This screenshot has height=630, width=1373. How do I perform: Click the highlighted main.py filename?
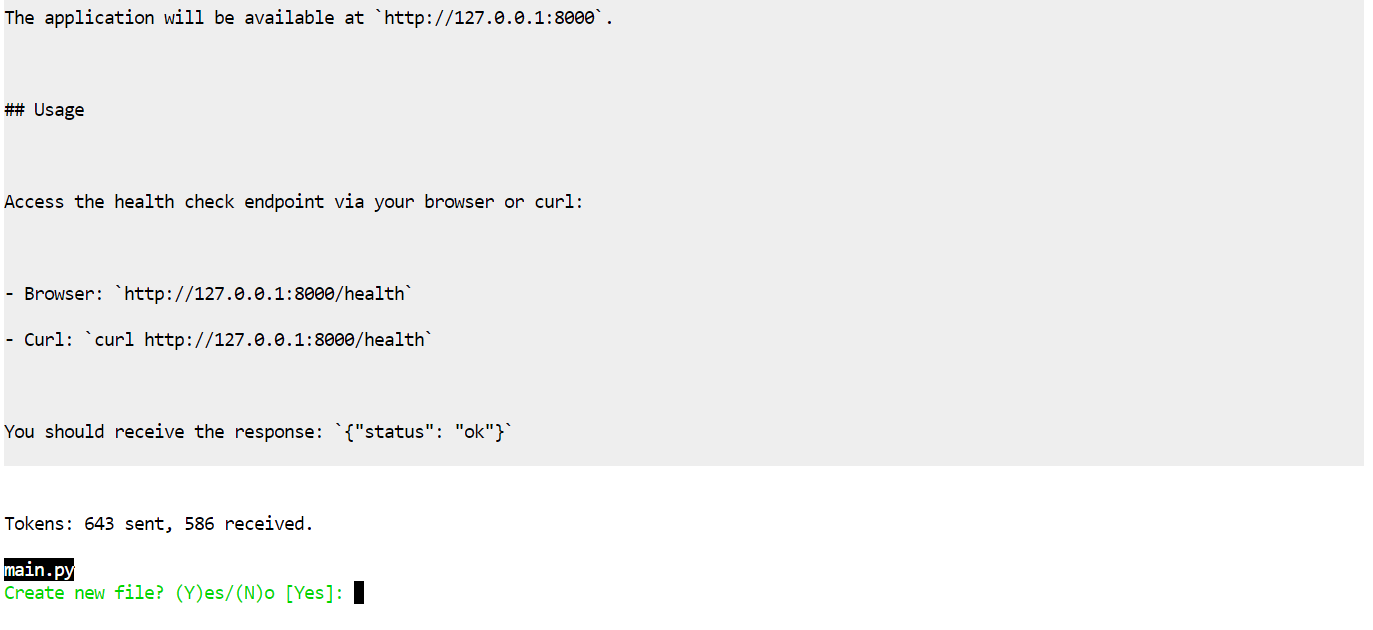click(x=39, y=570)
